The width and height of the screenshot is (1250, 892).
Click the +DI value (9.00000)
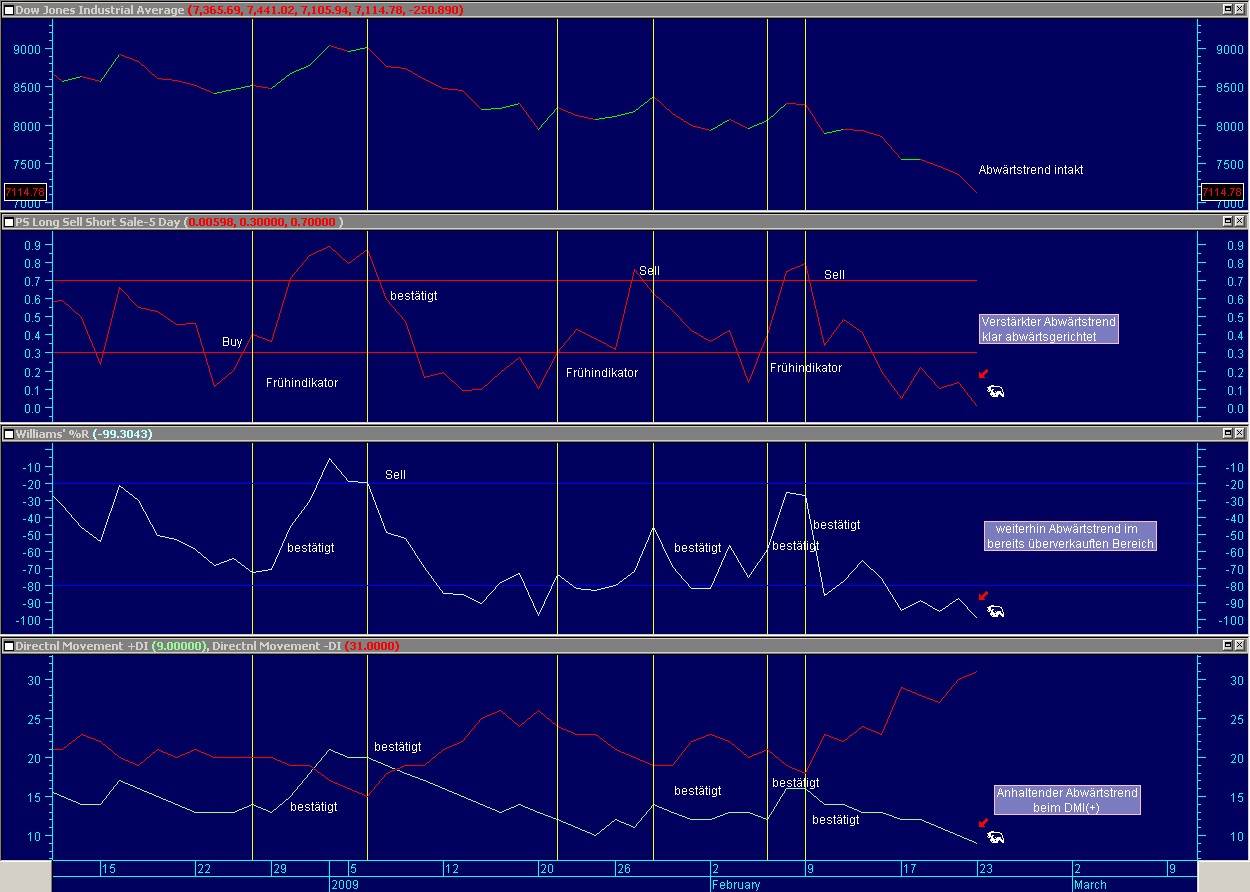180,646
